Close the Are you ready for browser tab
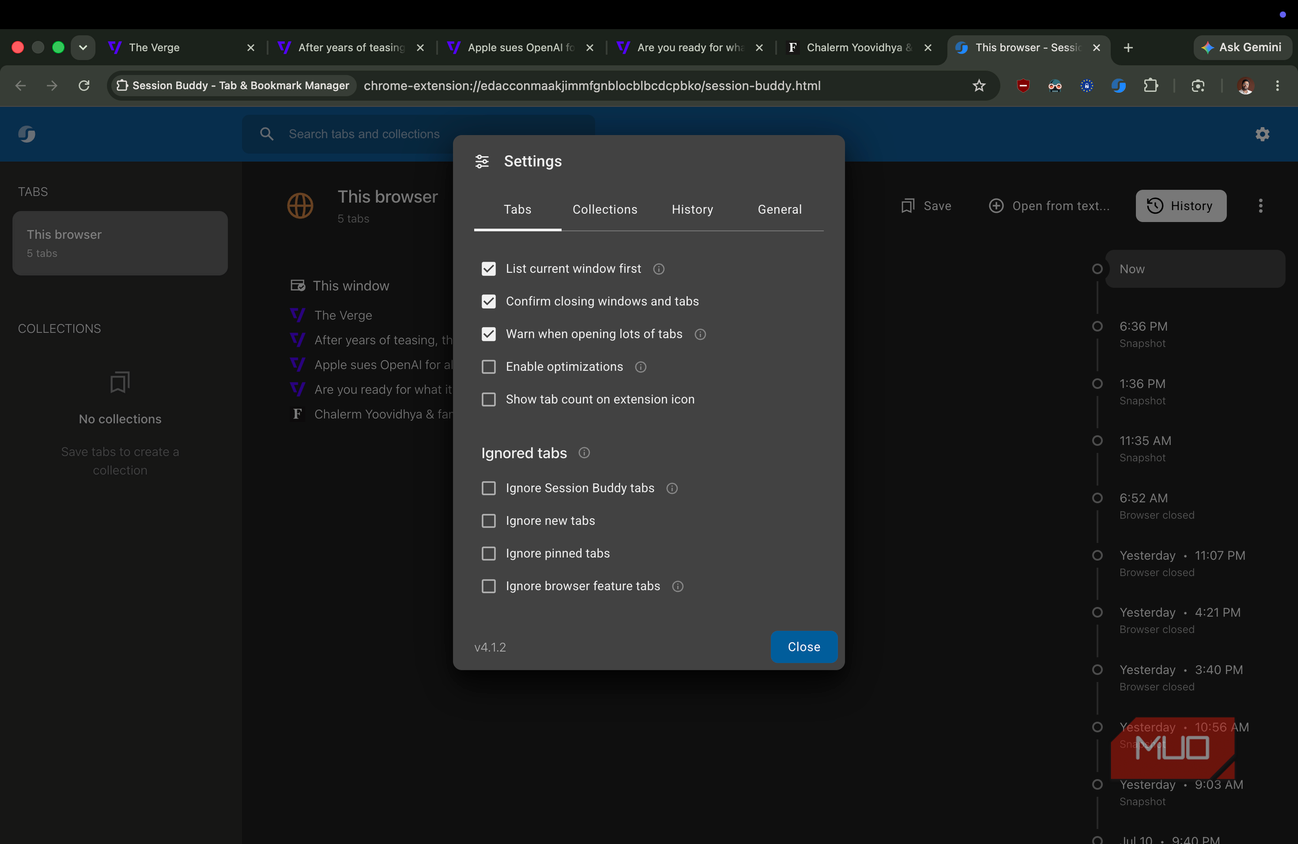The width and height of the screenshot is (1298, 844). click(x=759, y=47)
